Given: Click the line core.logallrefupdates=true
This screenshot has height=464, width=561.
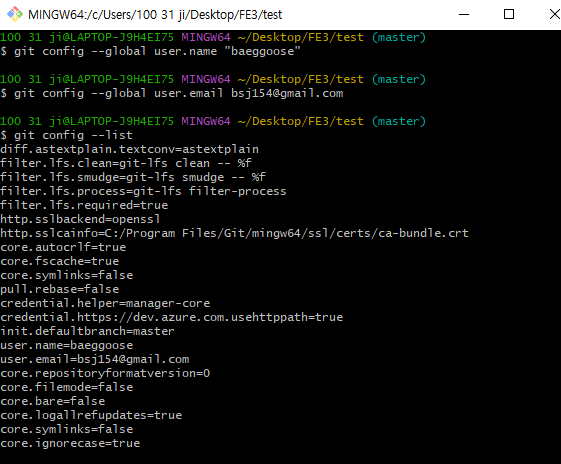Looking at the screenshot, I should tap(91, 415).
